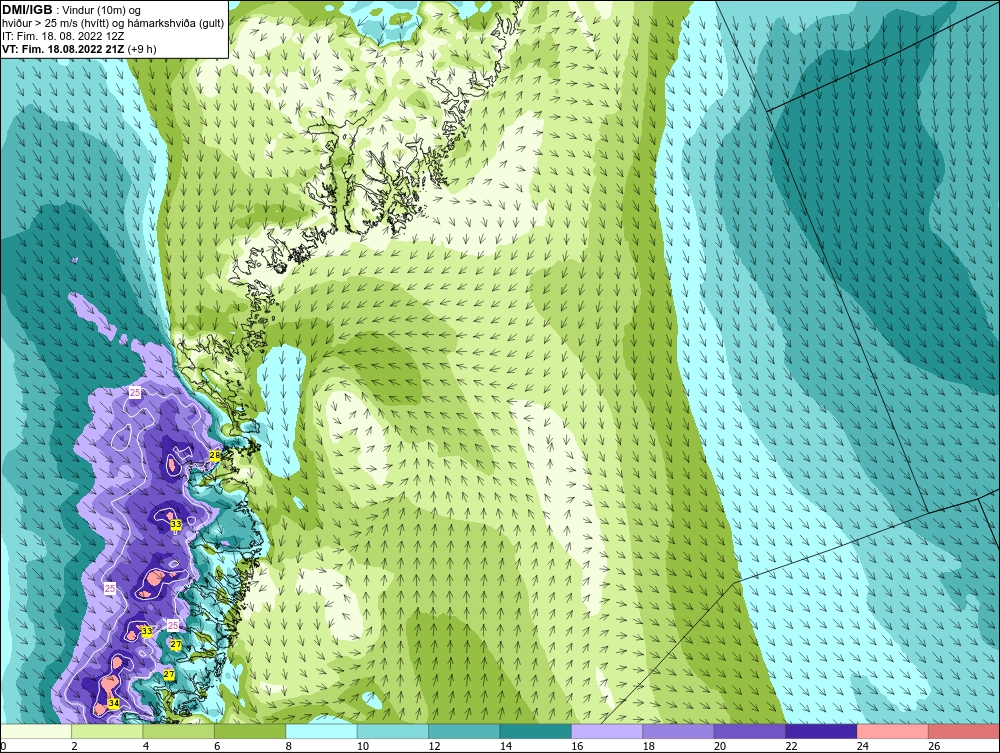Click the '6' legend scale number
Image resolution: width=1000 pixels, height=753 pixels.
217,746
